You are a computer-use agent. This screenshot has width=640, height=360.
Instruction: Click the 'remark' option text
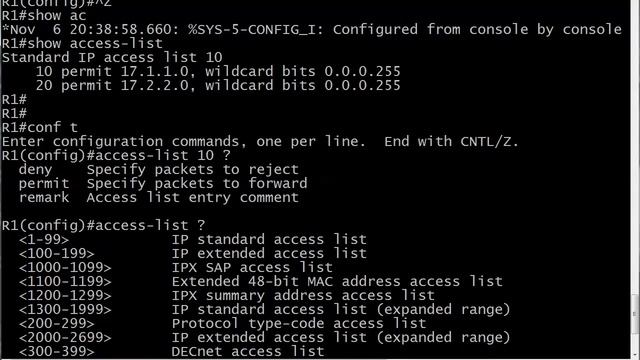[44, 198]
